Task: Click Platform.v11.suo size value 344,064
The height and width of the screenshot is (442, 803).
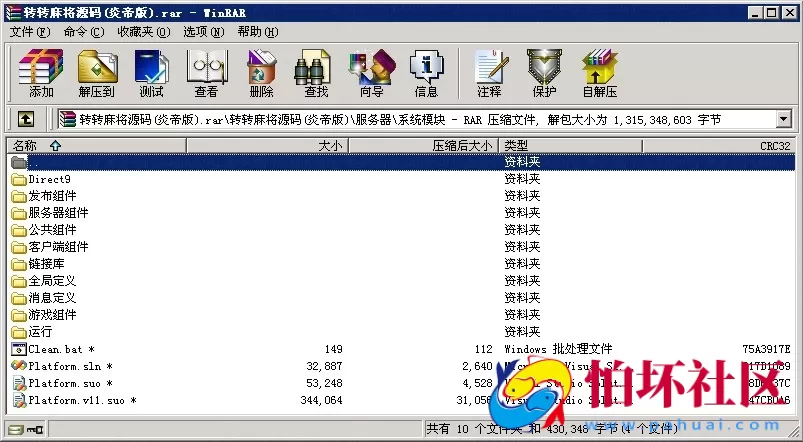Action: pyautogui.click(x=321, y=400)
